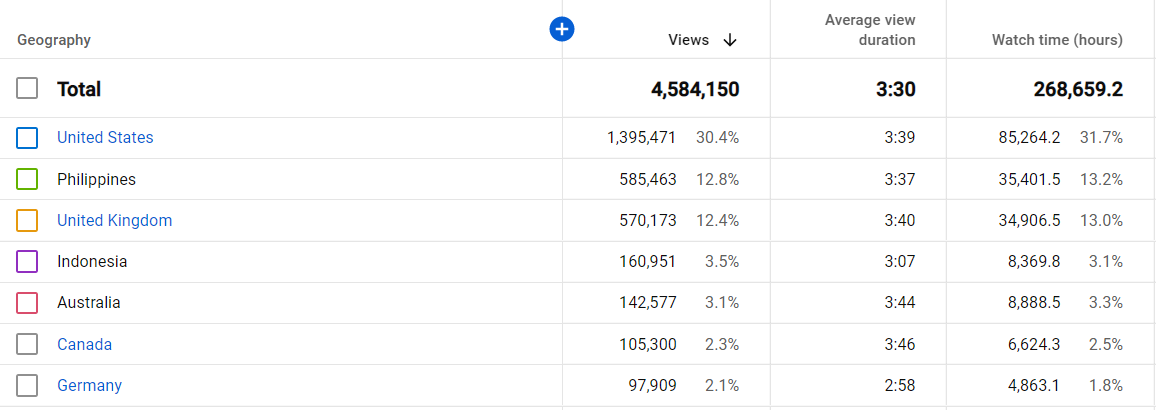The image size is (1156, 410).
Task: Sort by the Views column header
Action: coord(689,41)
